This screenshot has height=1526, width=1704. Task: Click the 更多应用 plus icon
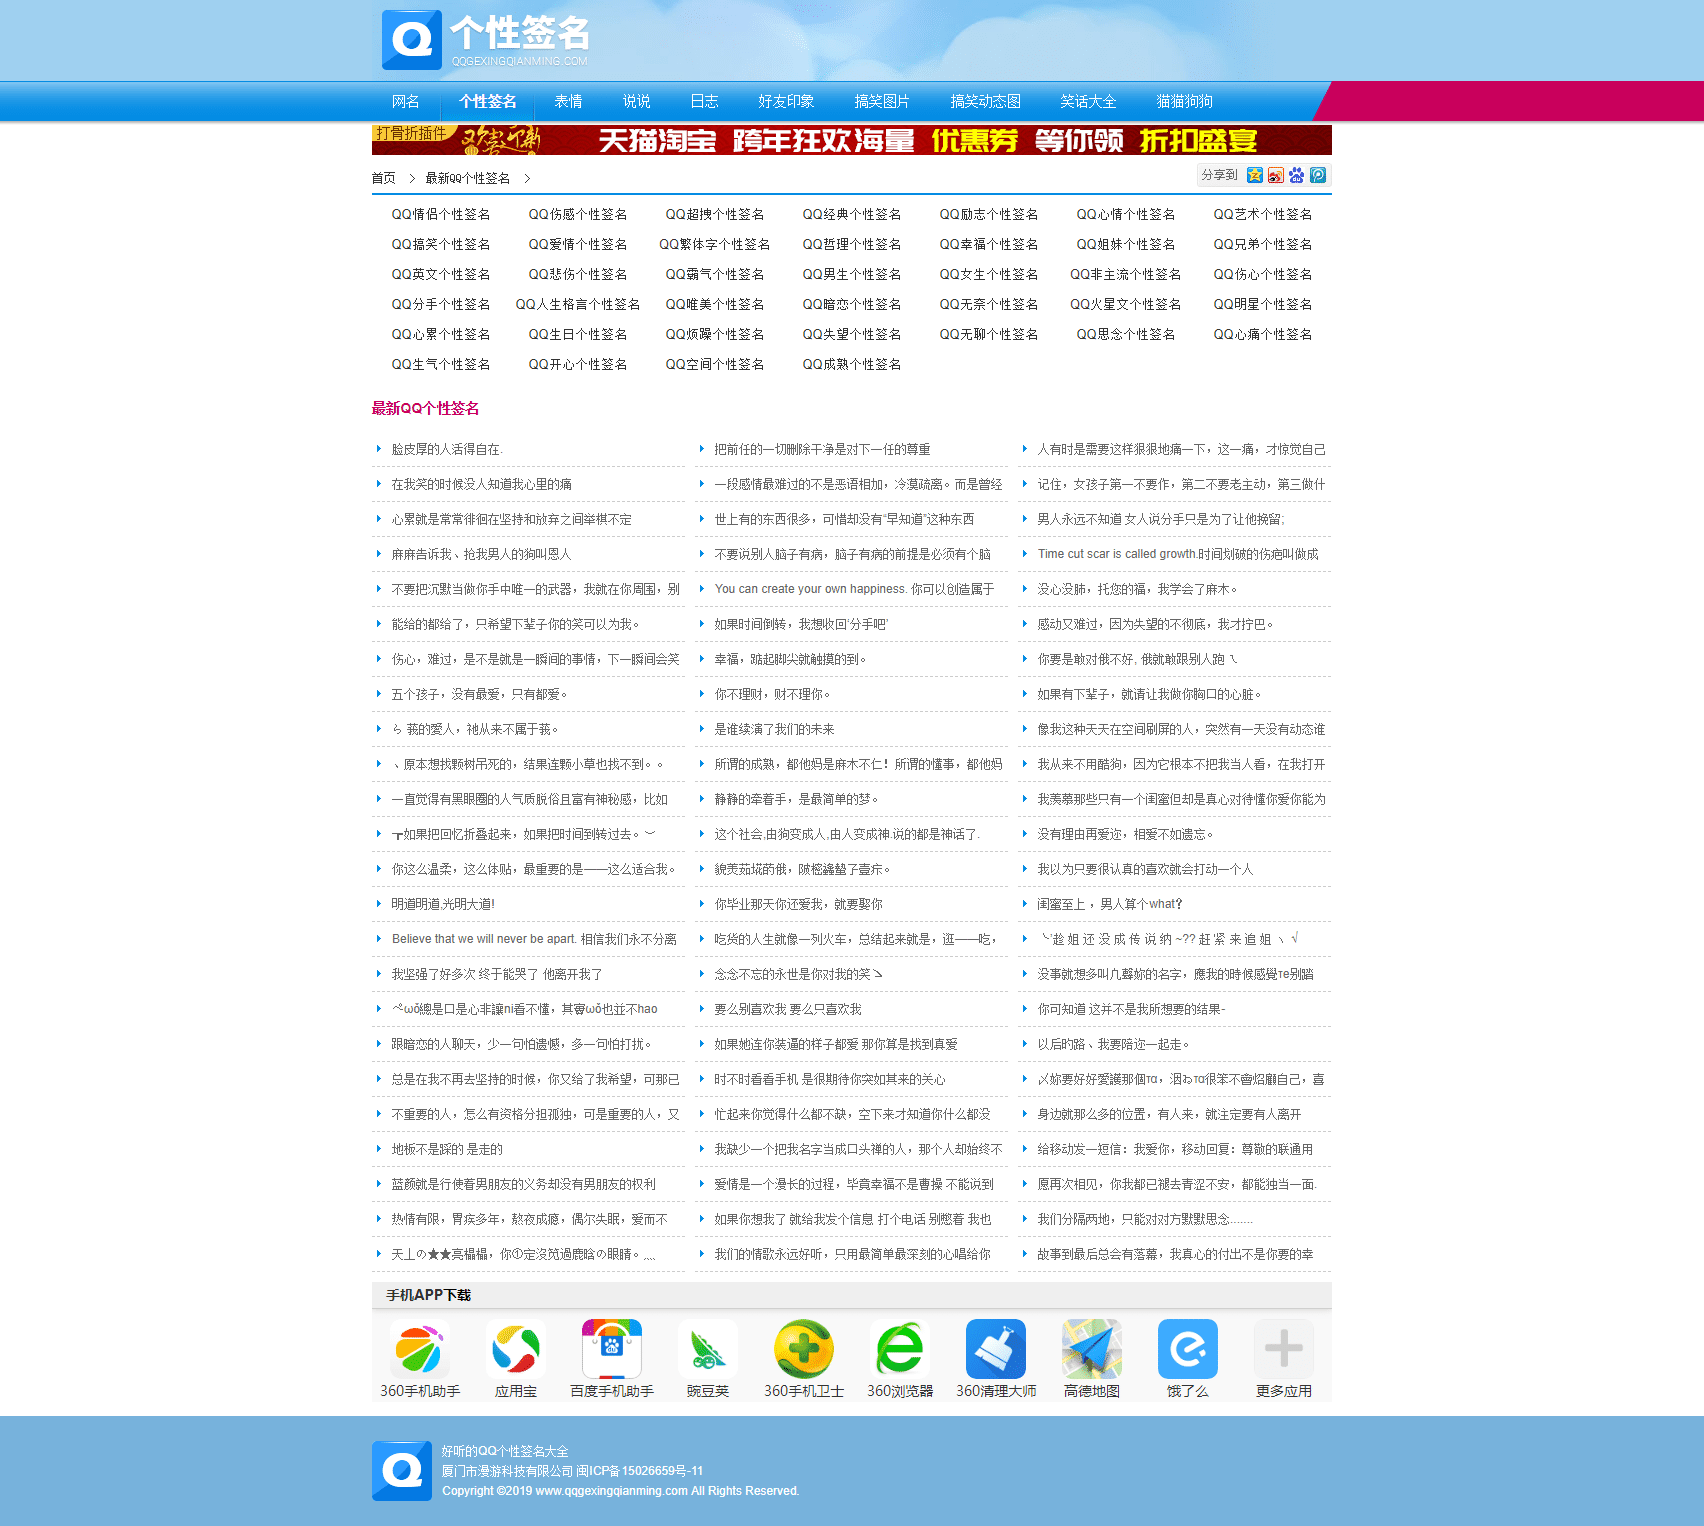pyautogui.click(x=1284, y=1349)
